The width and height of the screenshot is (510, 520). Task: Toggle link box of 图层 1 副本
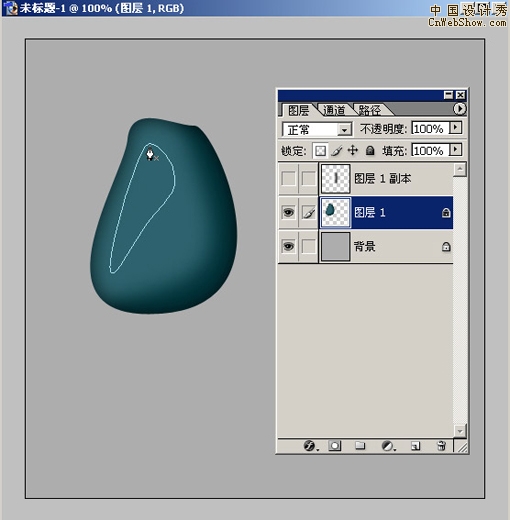[x=309, y=178]
